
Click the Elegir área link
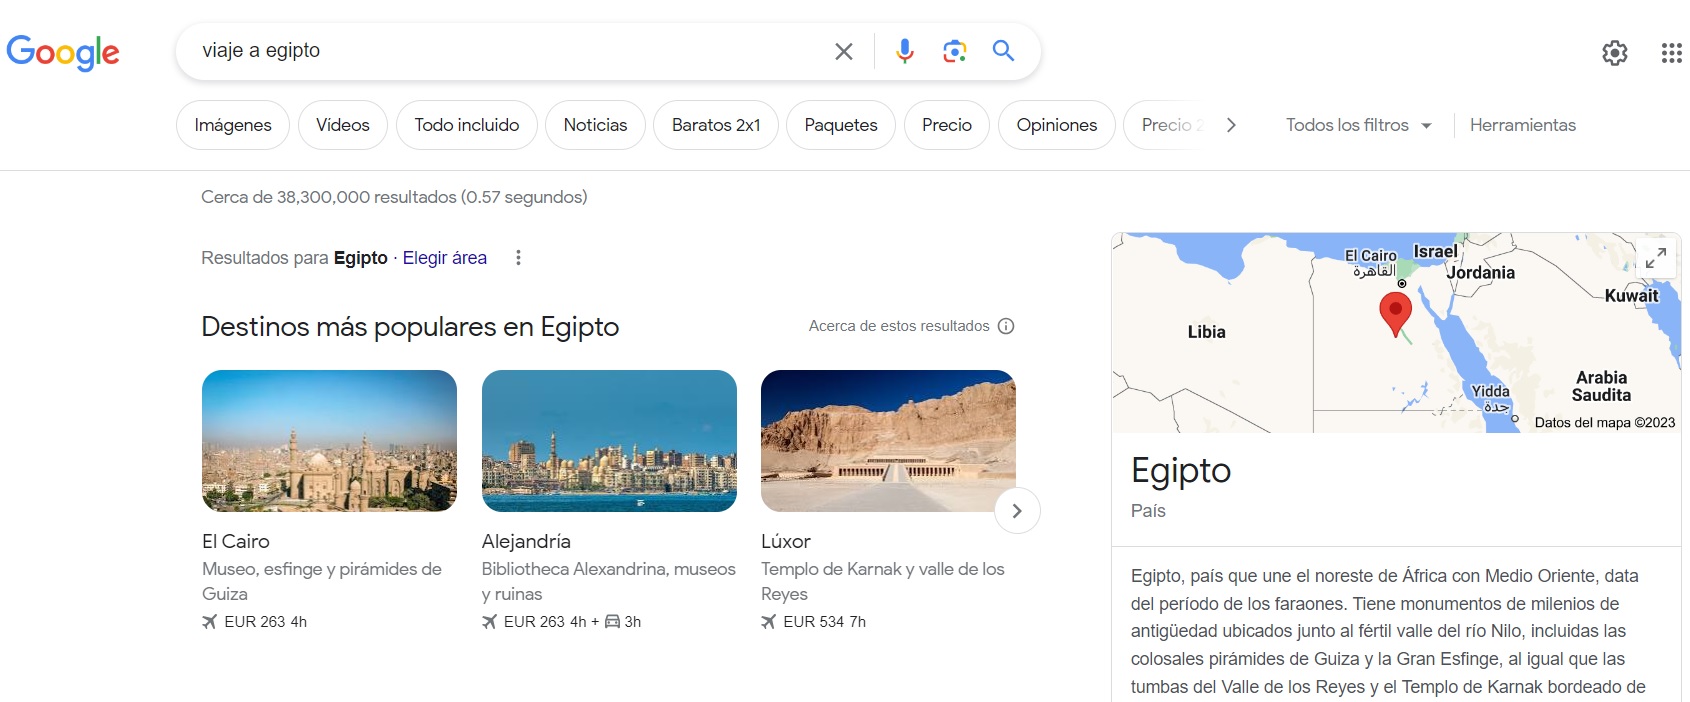[x=445, y=258]
